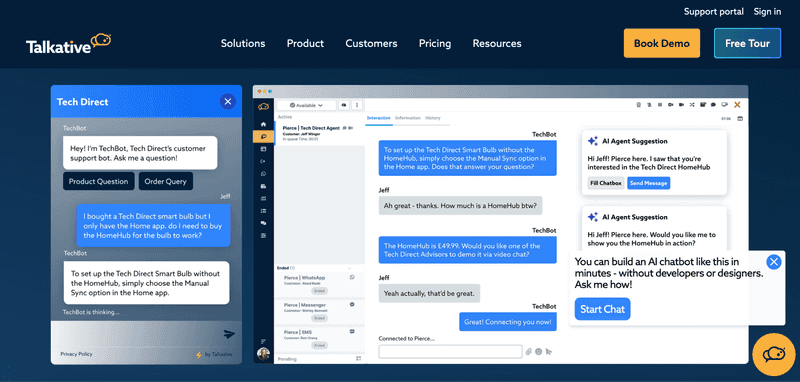Click the highlighted conversations sidebar icon
The width and height of the screenshot is (800, 382).
click(x=263, y=137)
